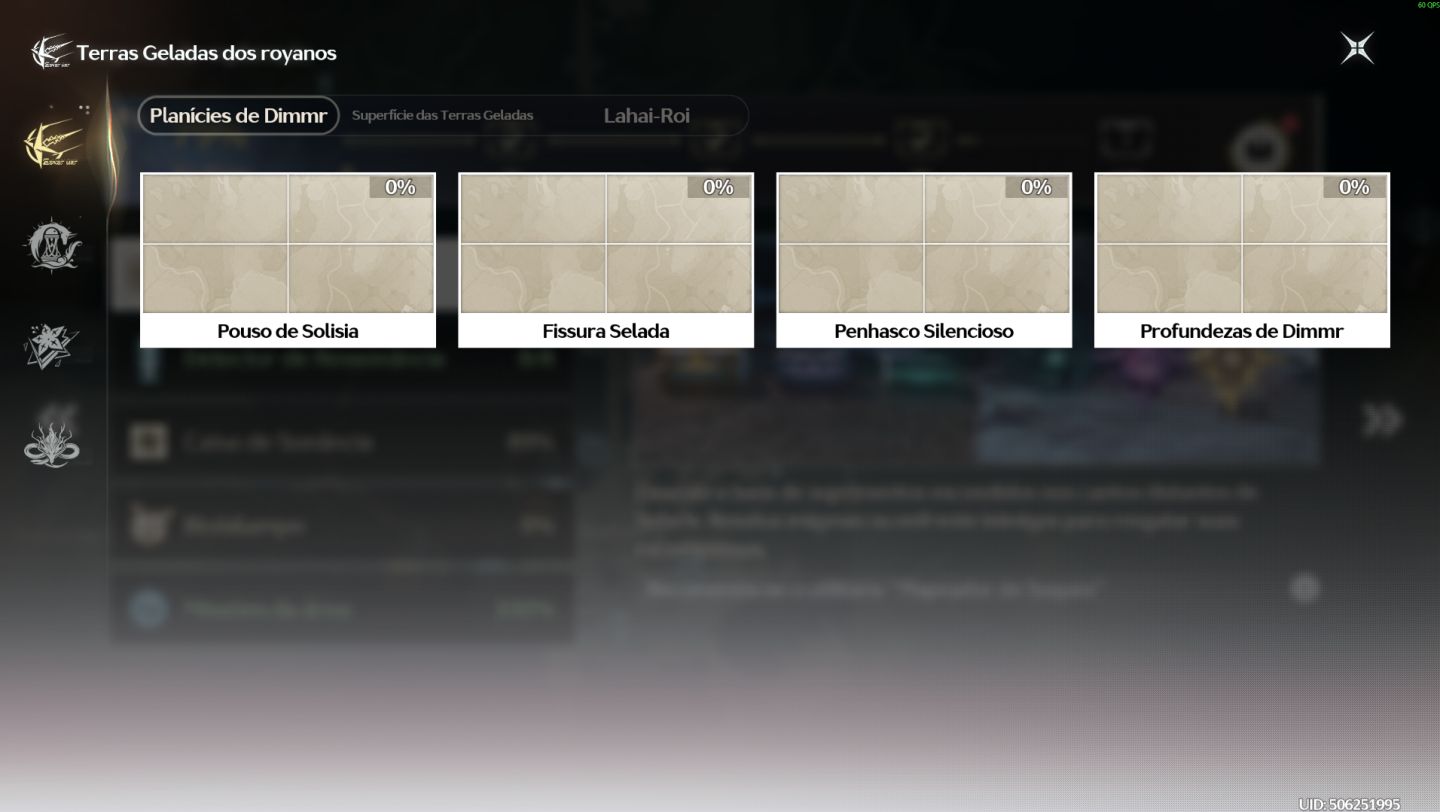The width and height of the screenshot is (1440, 812).
Task: Click 0% badge on Penhasco Silencioso
Action: coord(1036,187)
